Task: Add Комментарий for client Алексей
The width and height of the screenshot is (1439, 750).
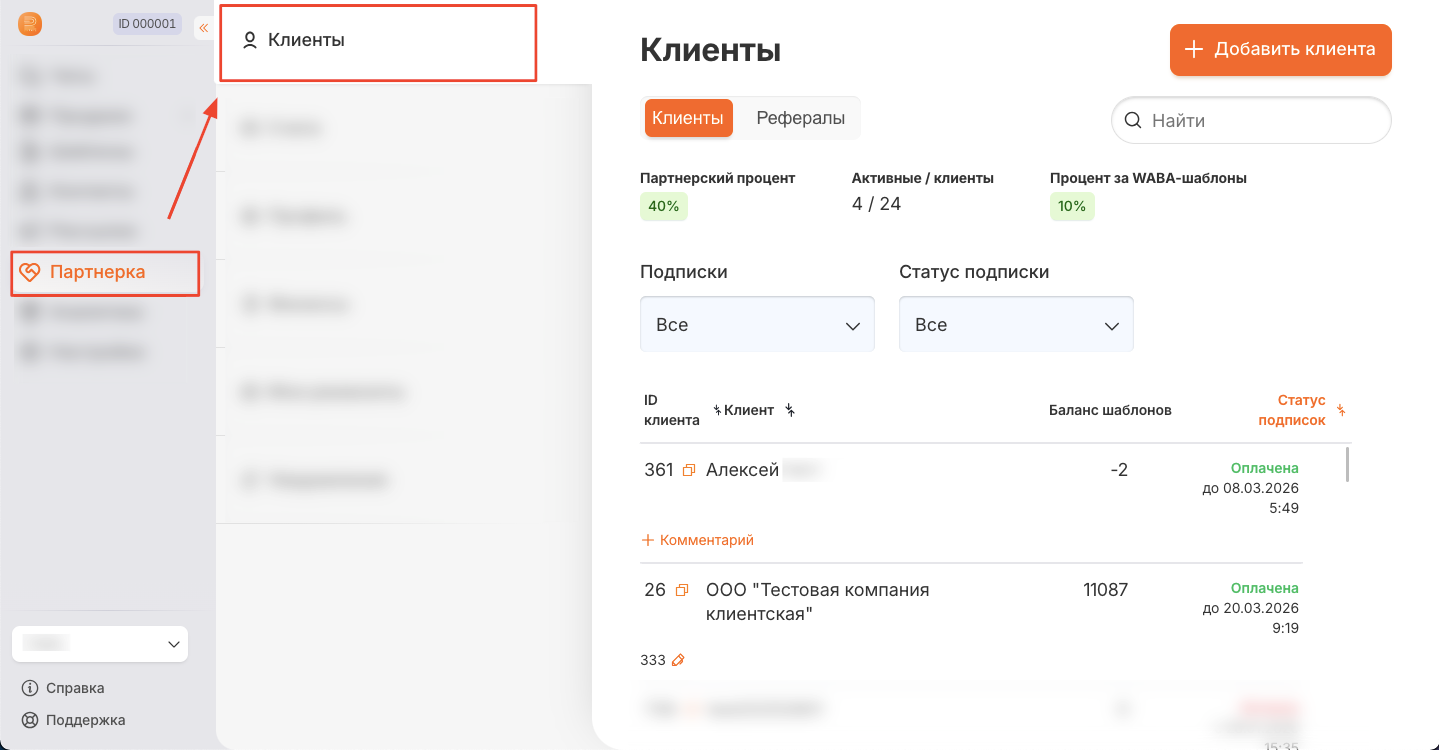Action: (x=698, y=540)
